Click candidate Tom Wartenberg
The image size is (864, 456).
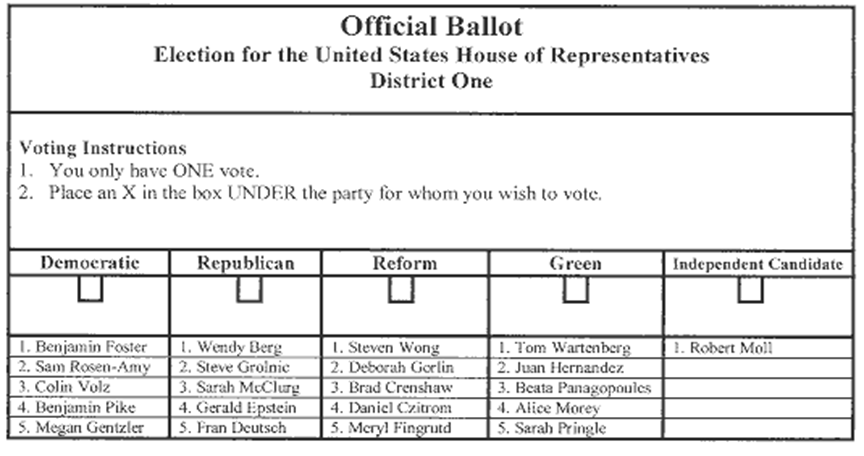pyautogui.click(x=565, y=348)
